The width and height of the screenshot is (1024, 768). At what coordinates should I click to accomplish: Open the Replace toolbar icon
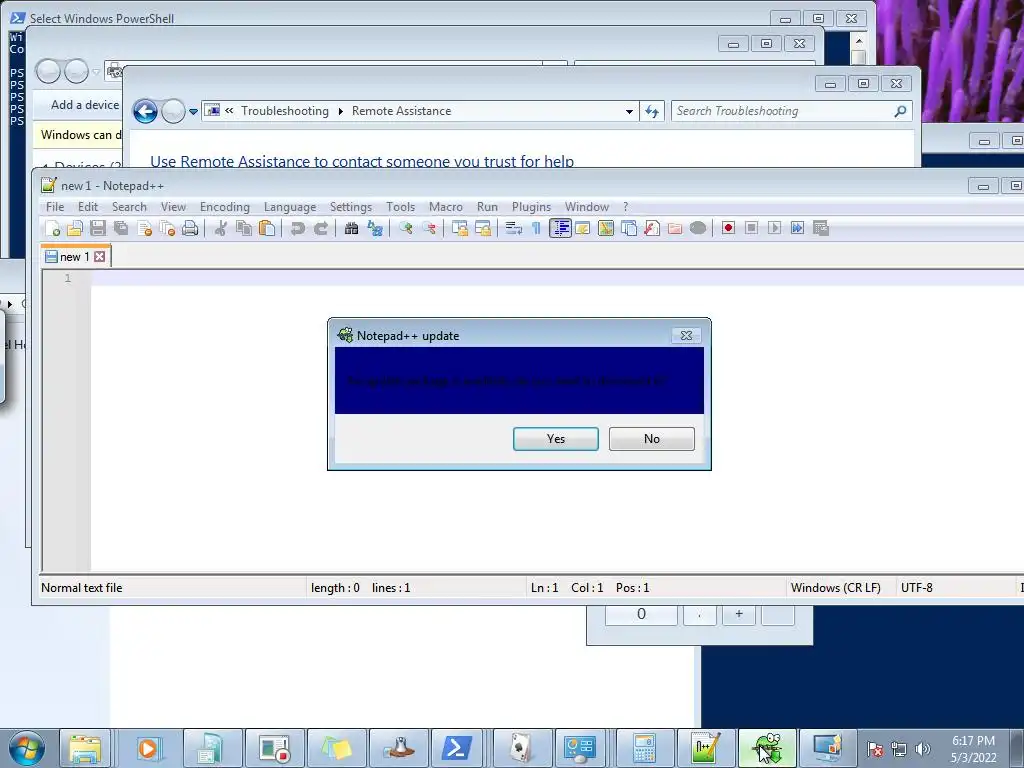375,228
